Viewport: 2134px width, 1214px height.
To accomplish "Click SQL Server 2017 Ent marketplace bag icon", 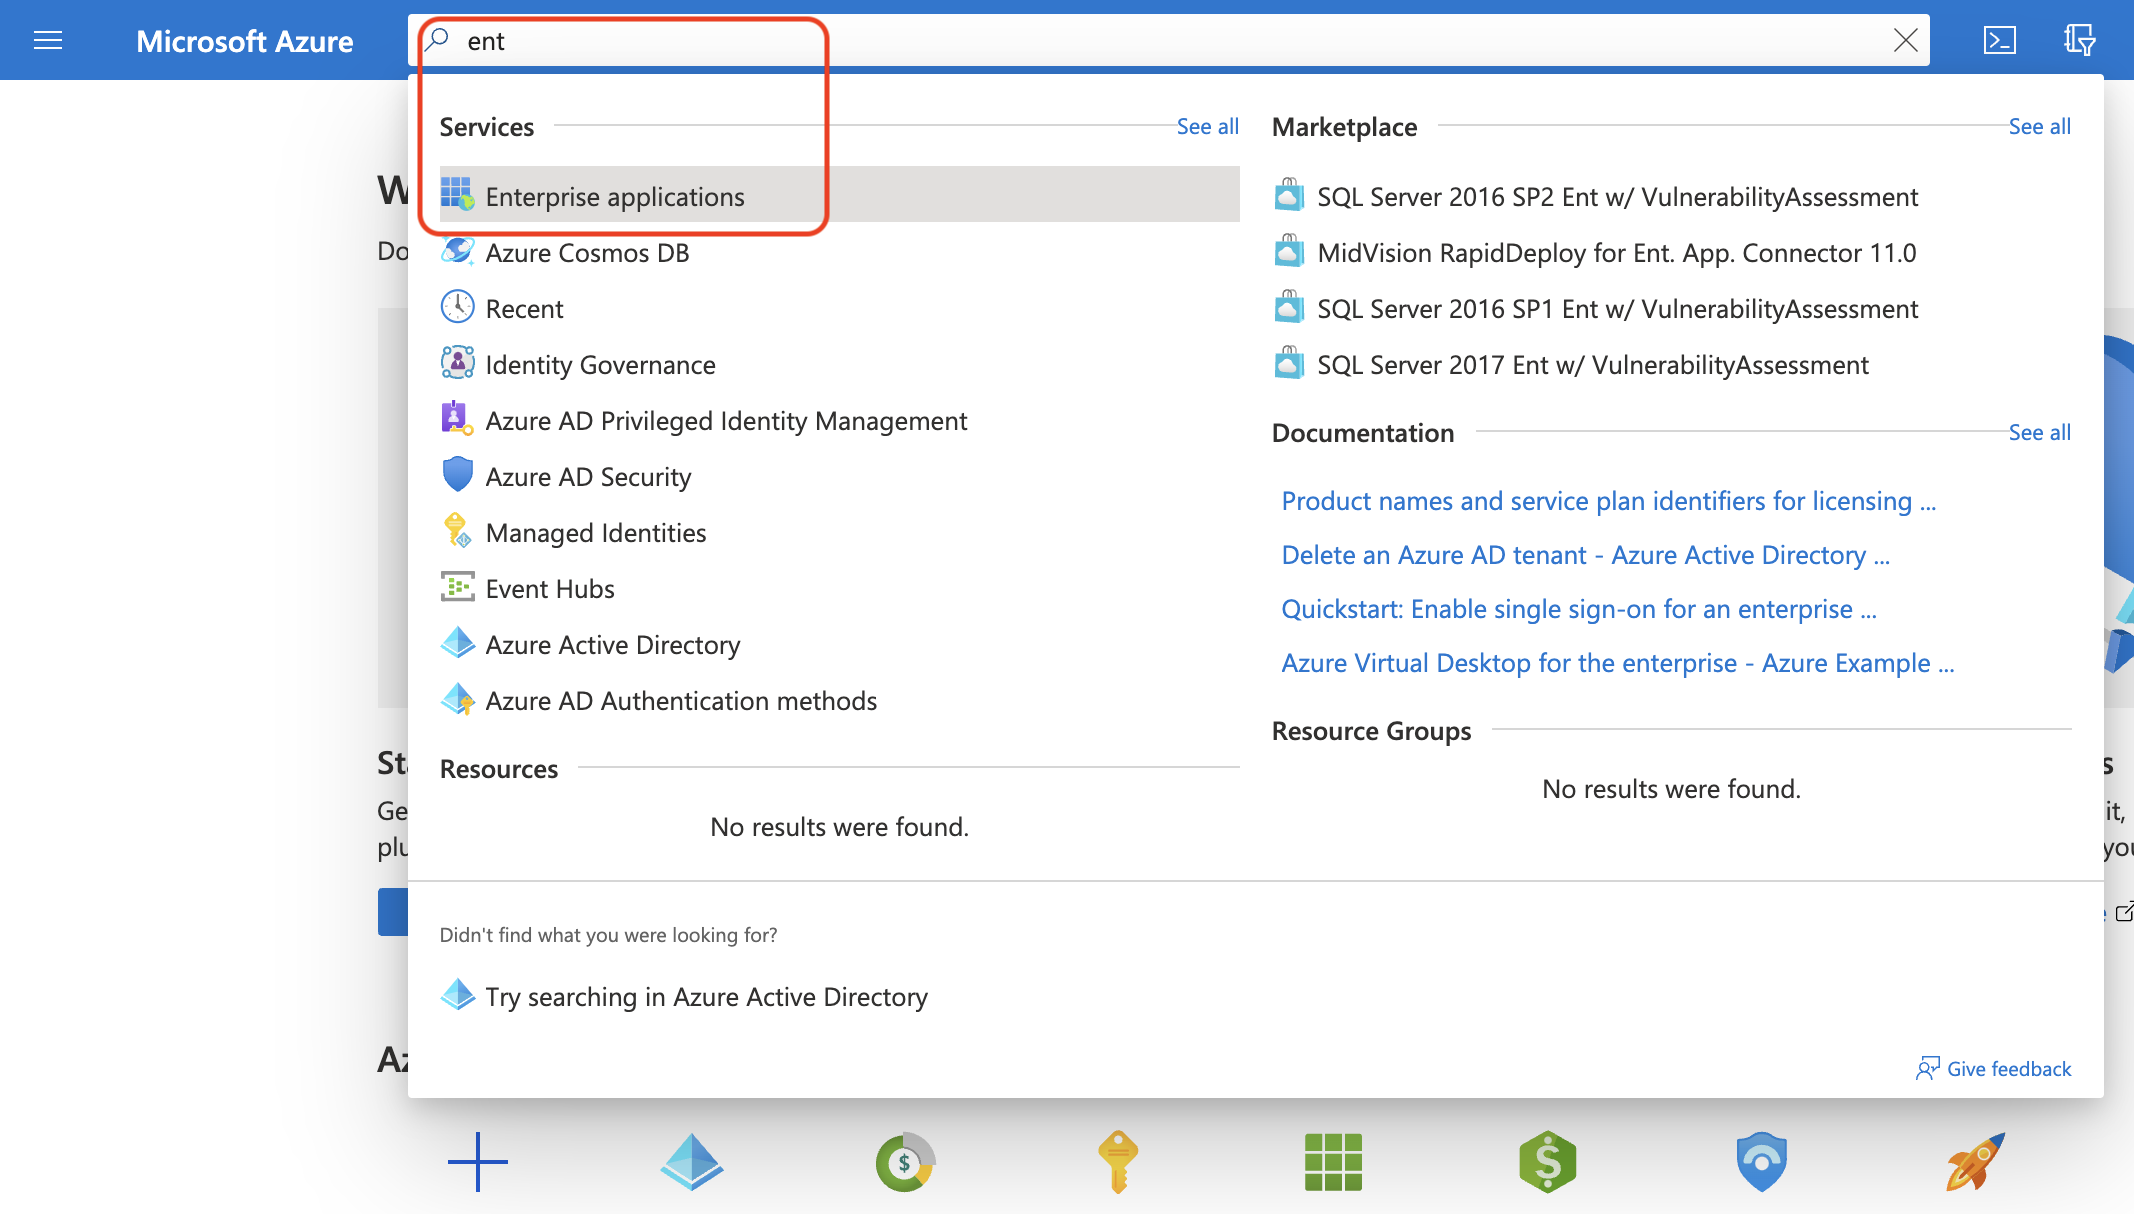I will [1289, 362].
